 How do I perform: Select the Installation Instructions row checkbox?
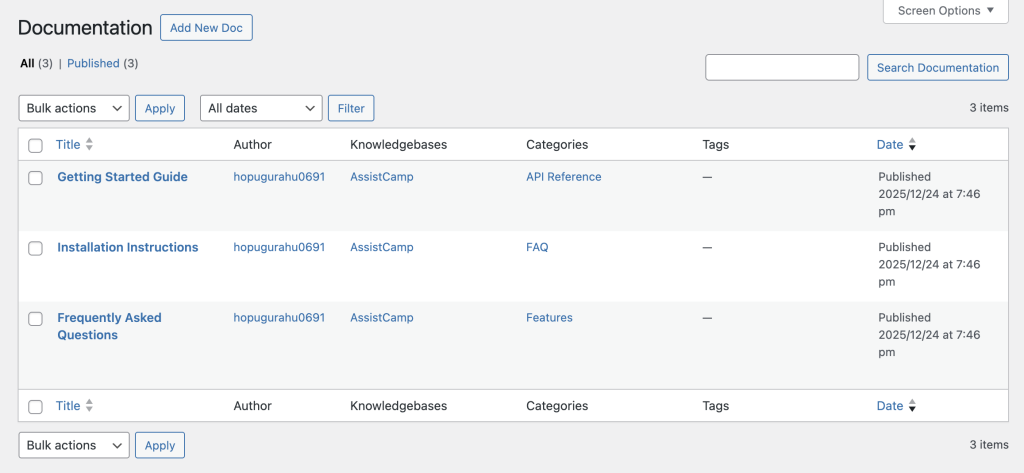click(36, 248)
